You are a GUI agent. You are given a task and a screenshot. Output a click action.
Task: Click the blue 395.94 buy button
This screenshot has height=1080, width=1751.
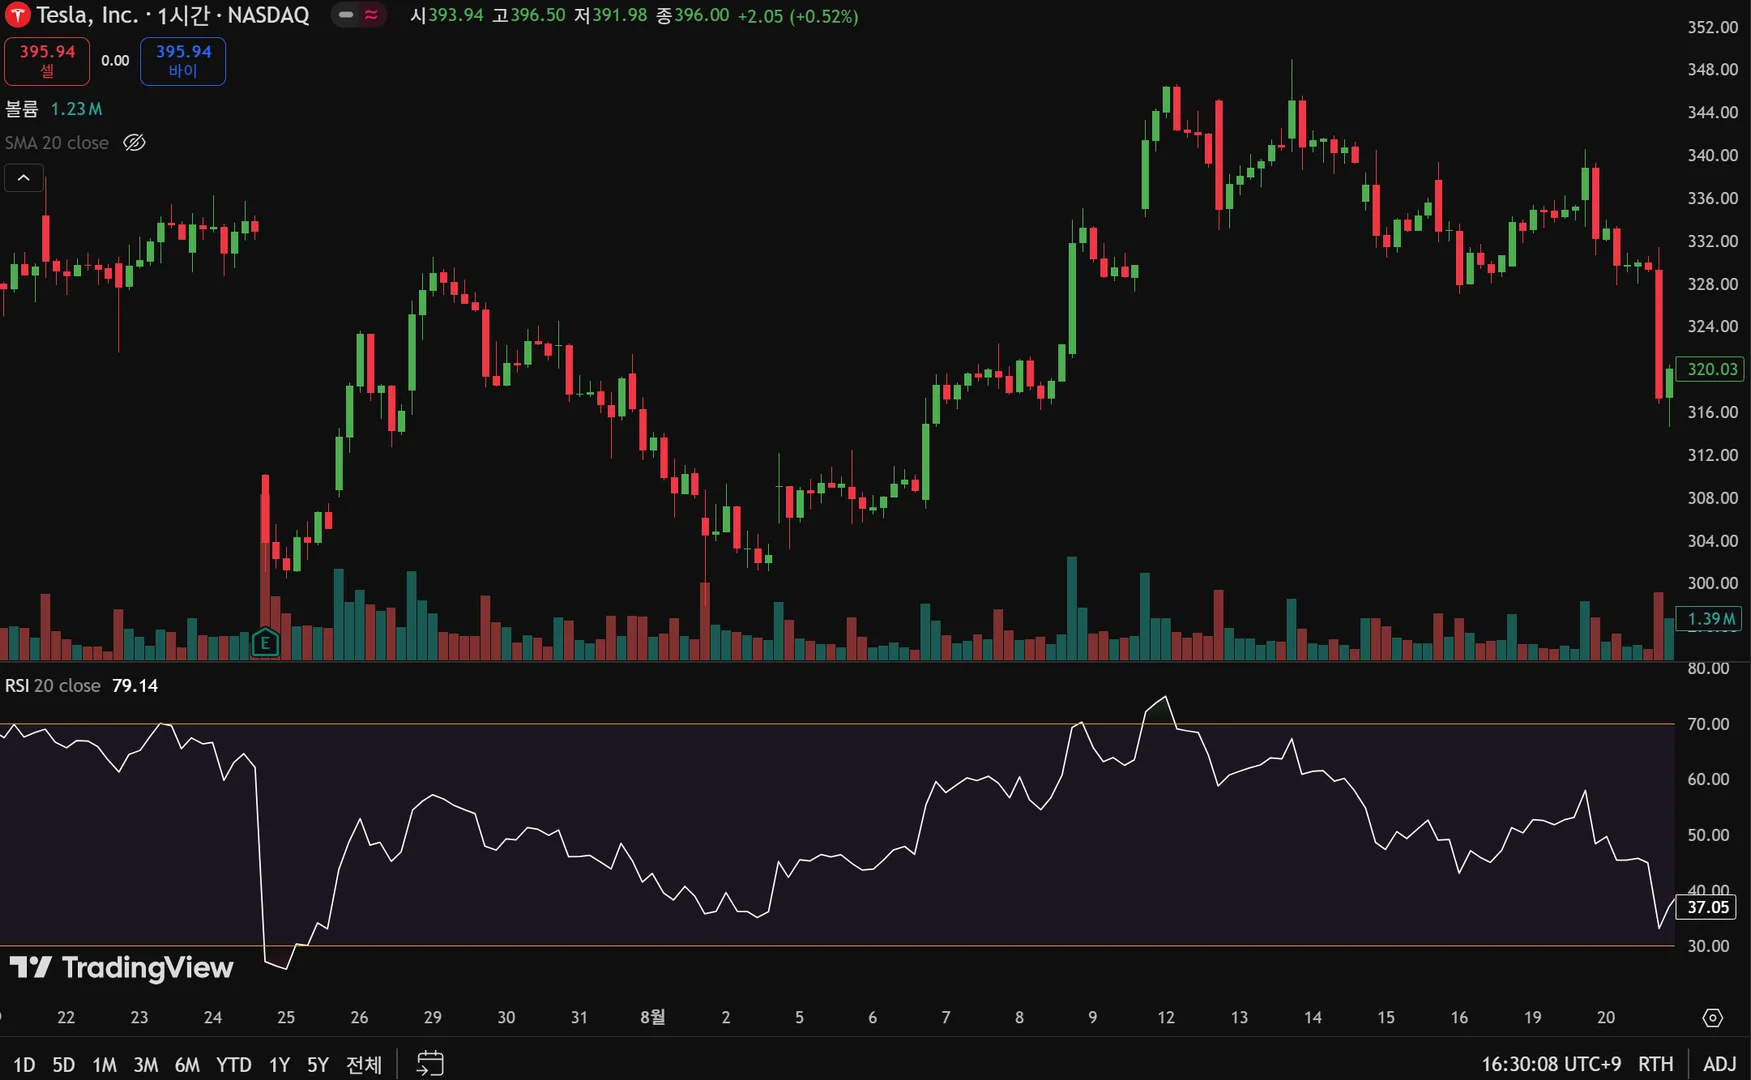point(183,61)
